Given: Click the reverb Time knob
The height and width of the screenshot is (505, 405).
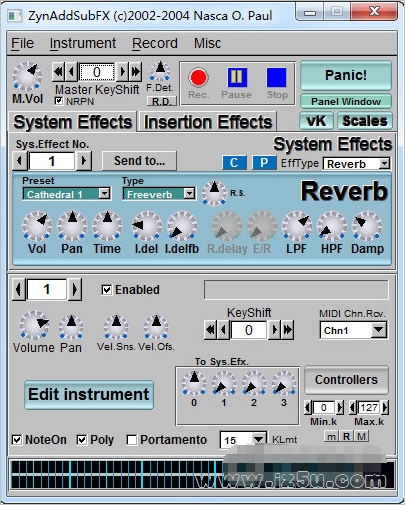Looking at the screenshot, I should point(107,226).
